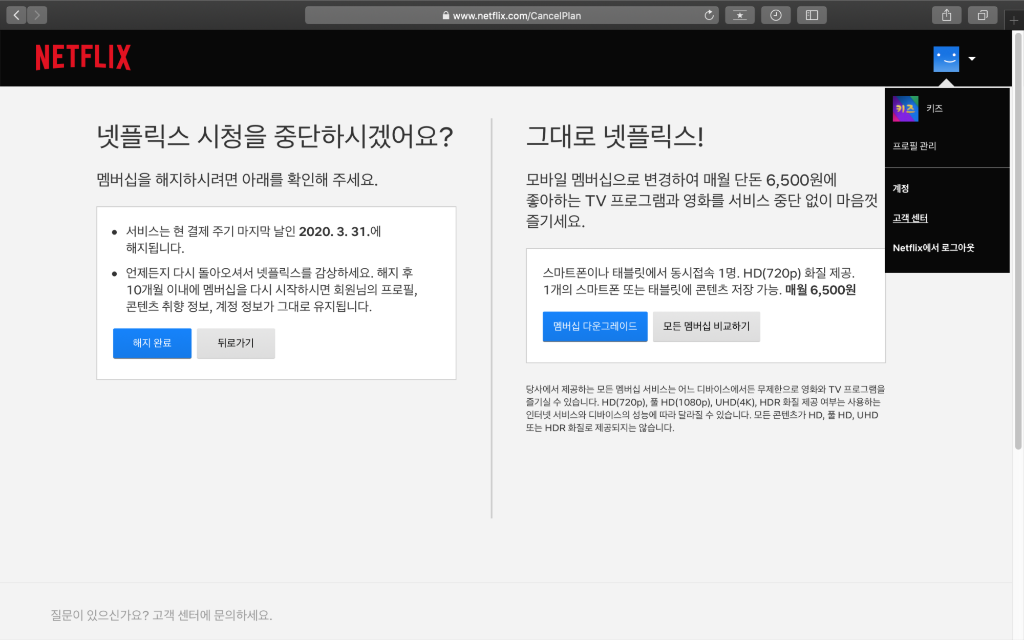Click the 멤버십 다운그레이드 button
1024x640 pixels.
tap(595, 326)
